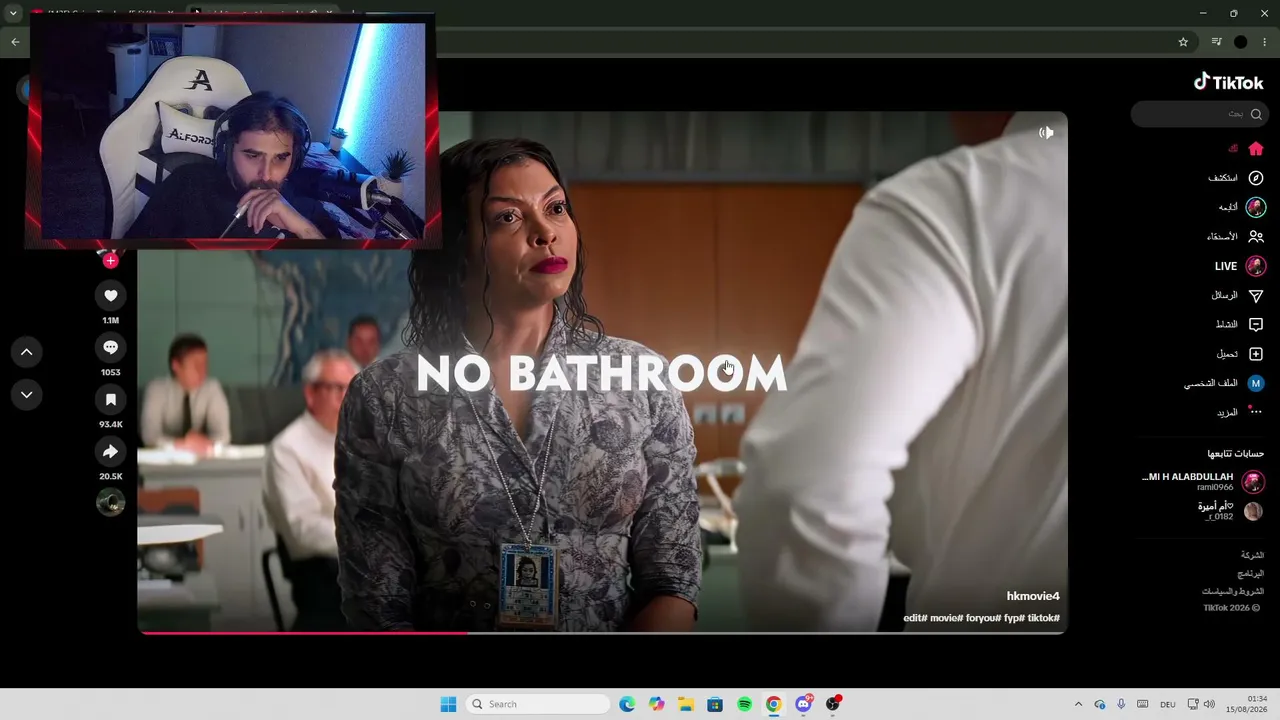Image resolution: width=1280 pixels, height=720 pixels.
Task: Open the Friends people icon
Action: [1256, 237]
